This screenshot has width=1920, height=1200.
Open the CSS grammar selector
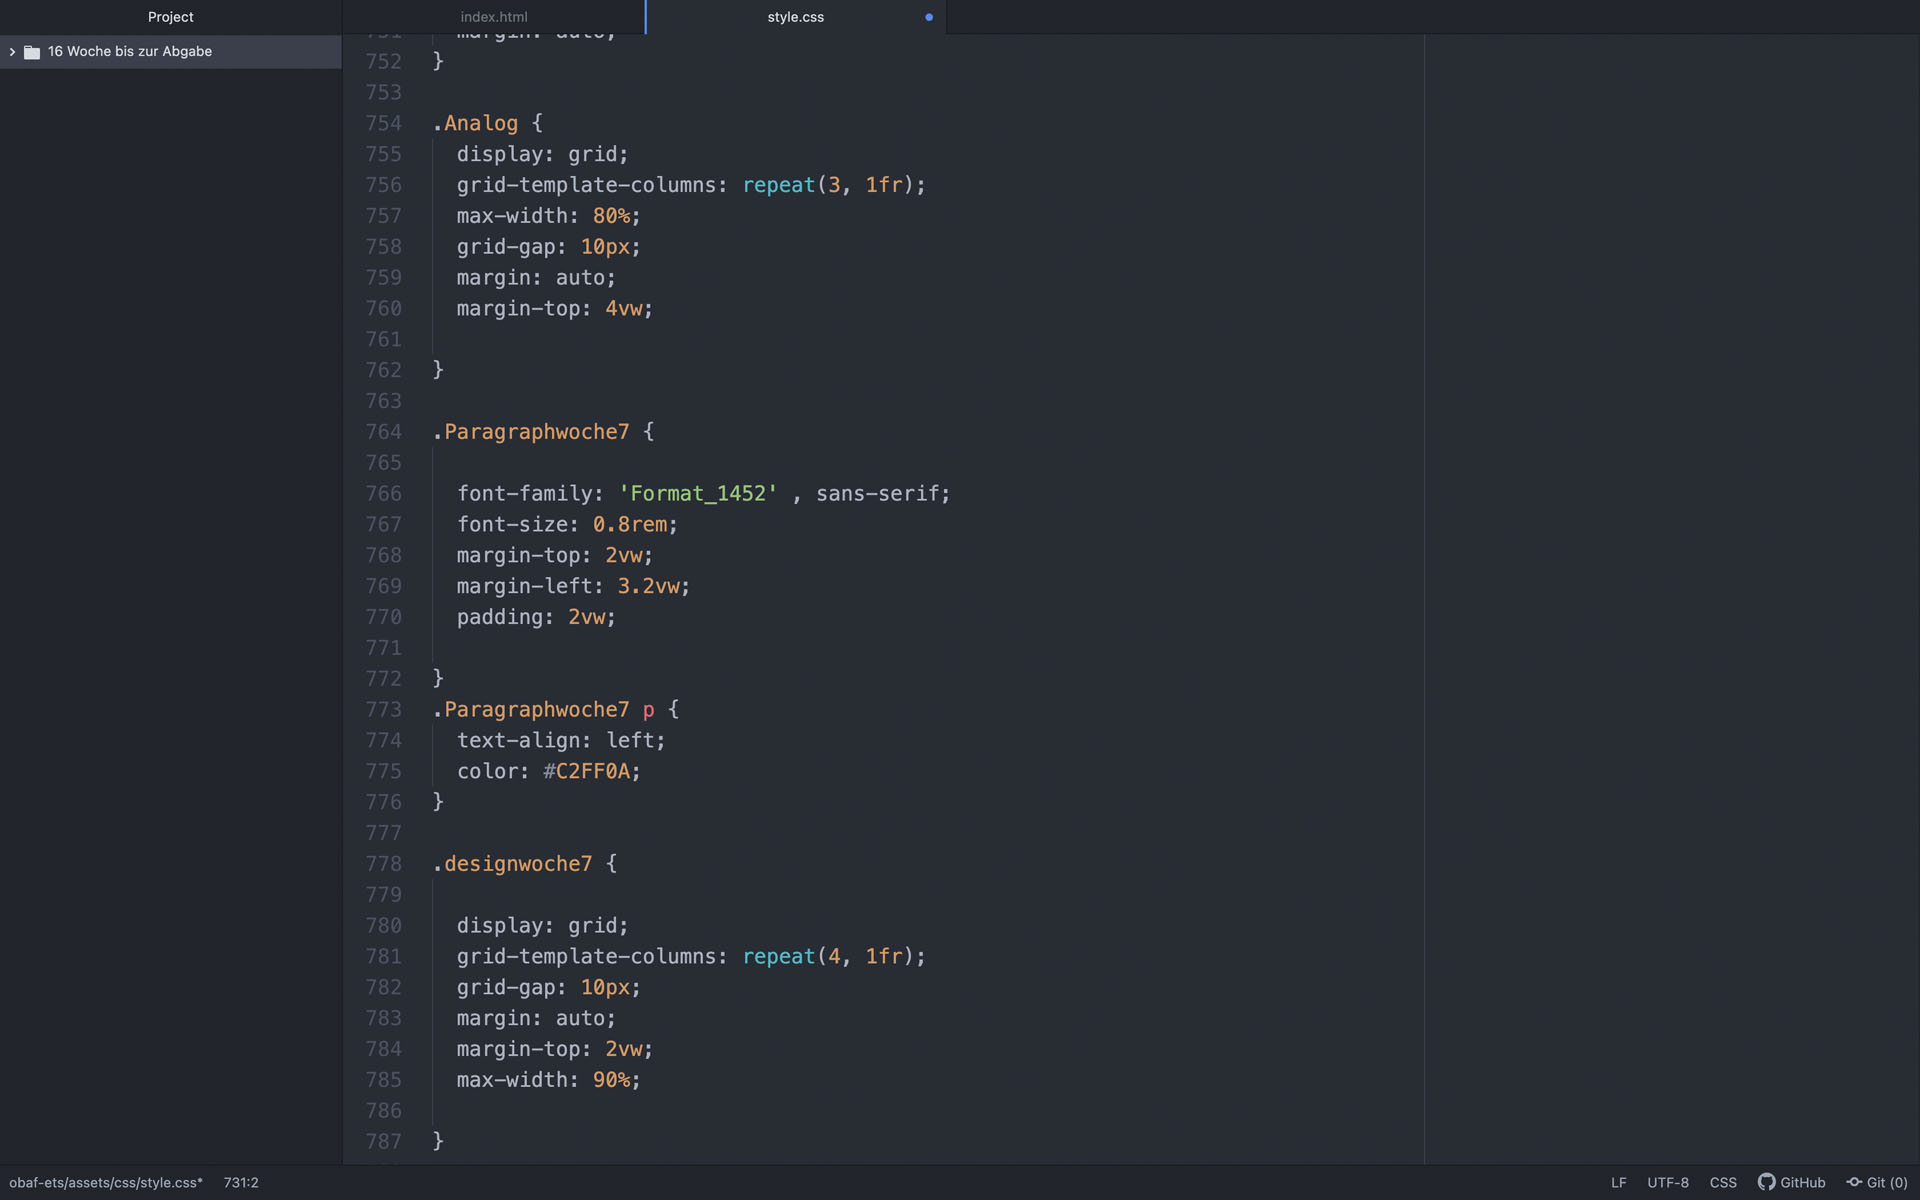(1723, 1182)
